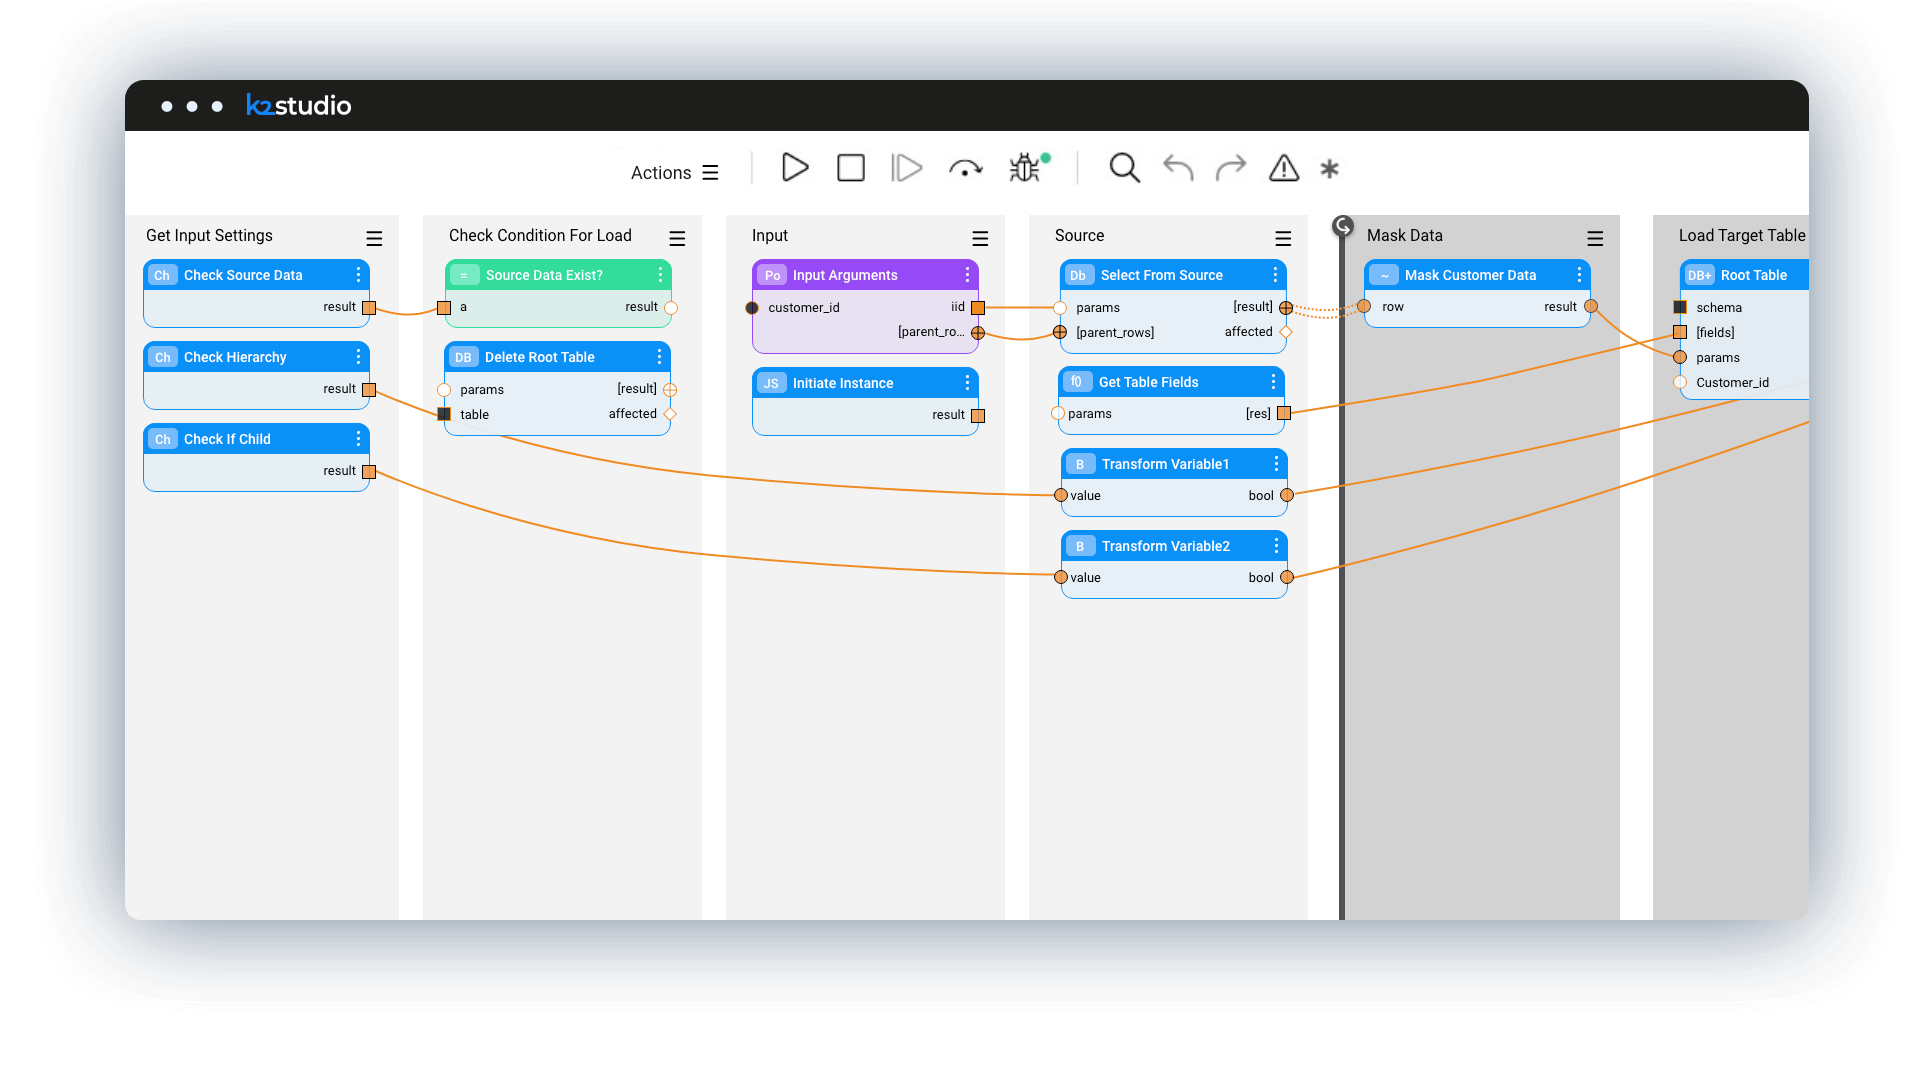Click the redo arrow icon
The width and height of the screenshot is (1924, 1080).
(1230, 168)
